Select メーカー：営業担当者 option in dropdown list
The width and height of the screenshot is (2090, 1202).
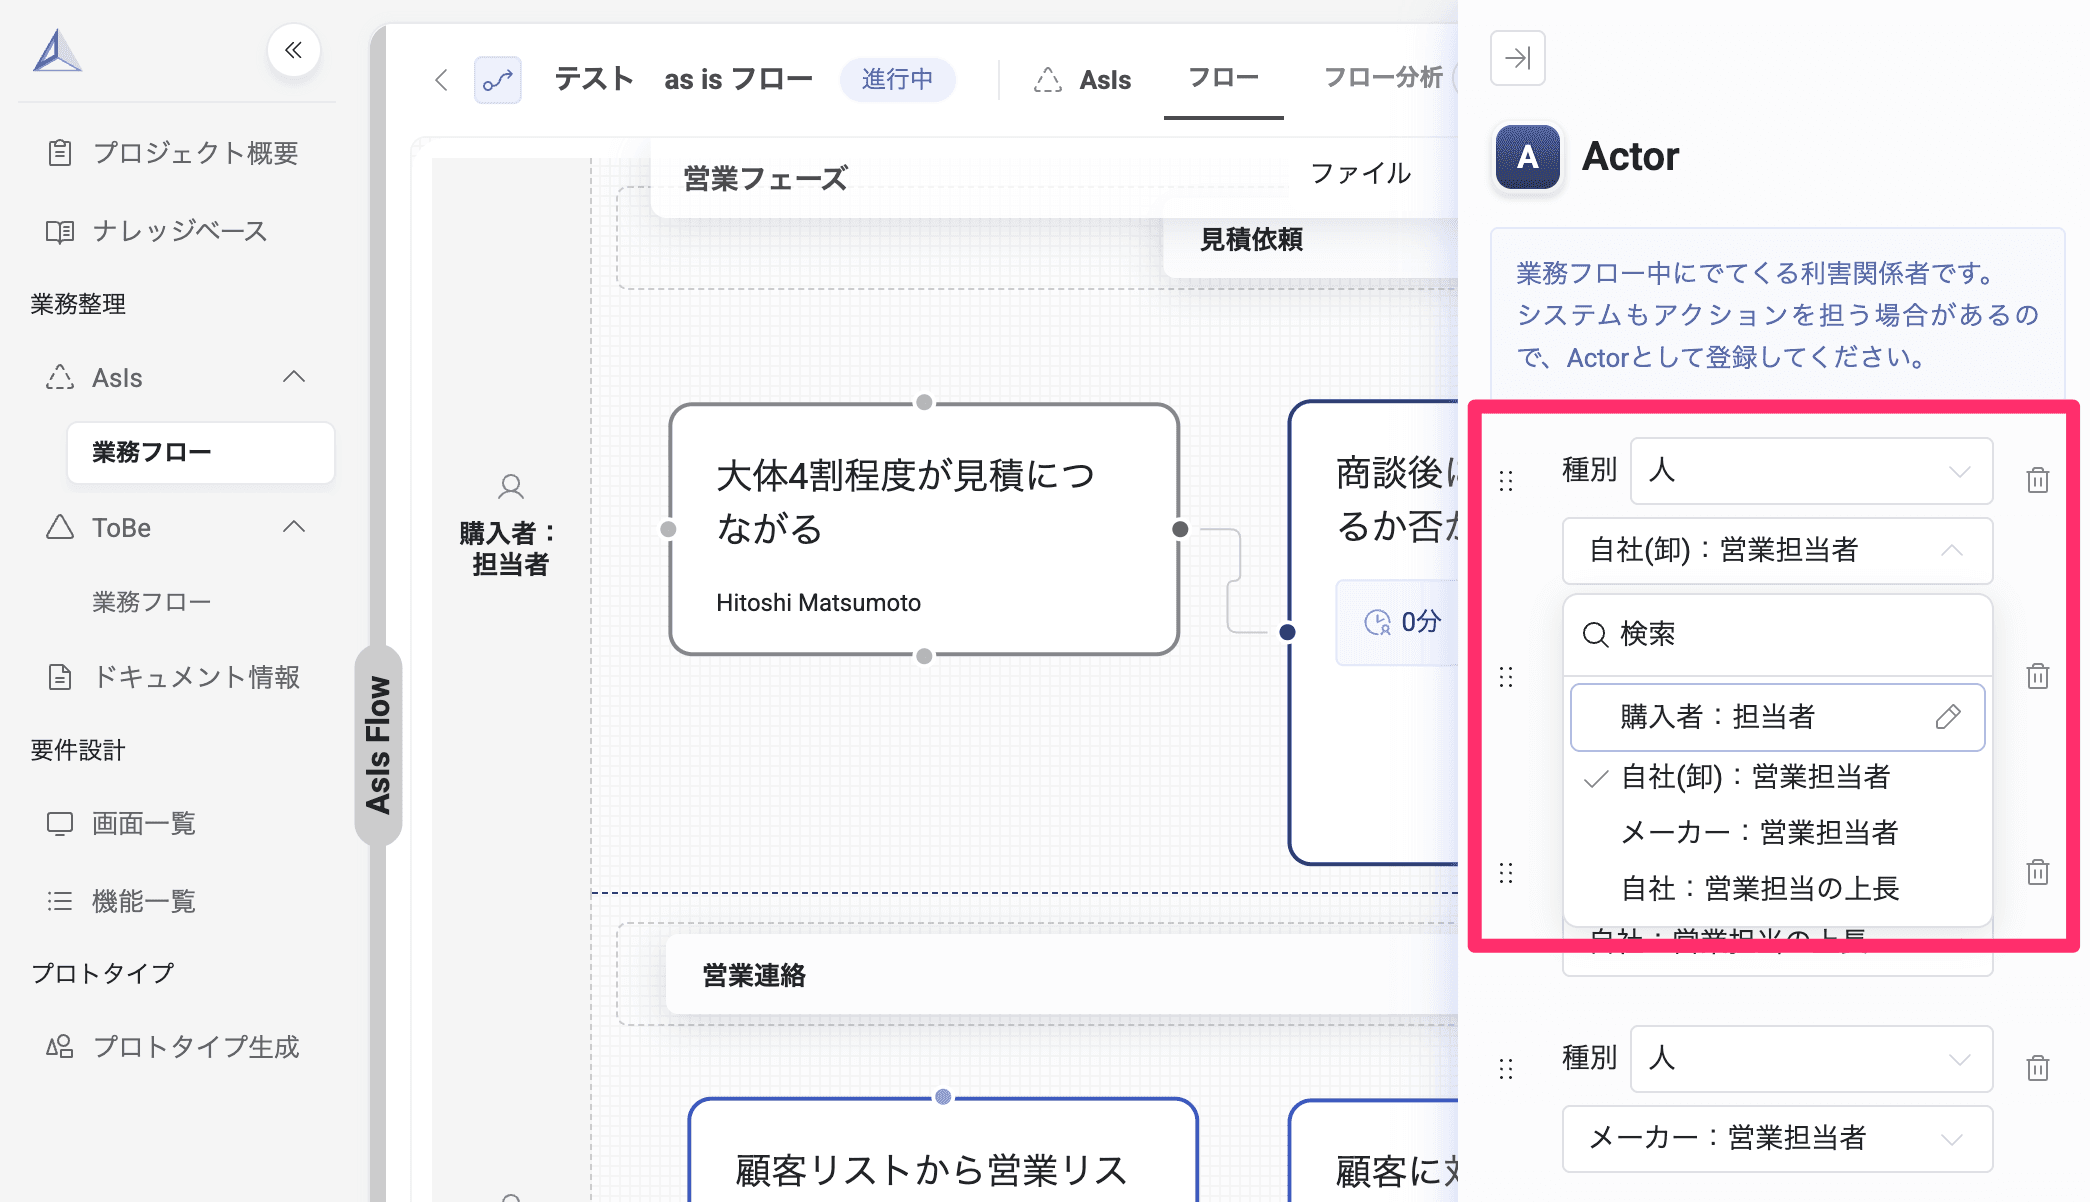pos(1758,832)
